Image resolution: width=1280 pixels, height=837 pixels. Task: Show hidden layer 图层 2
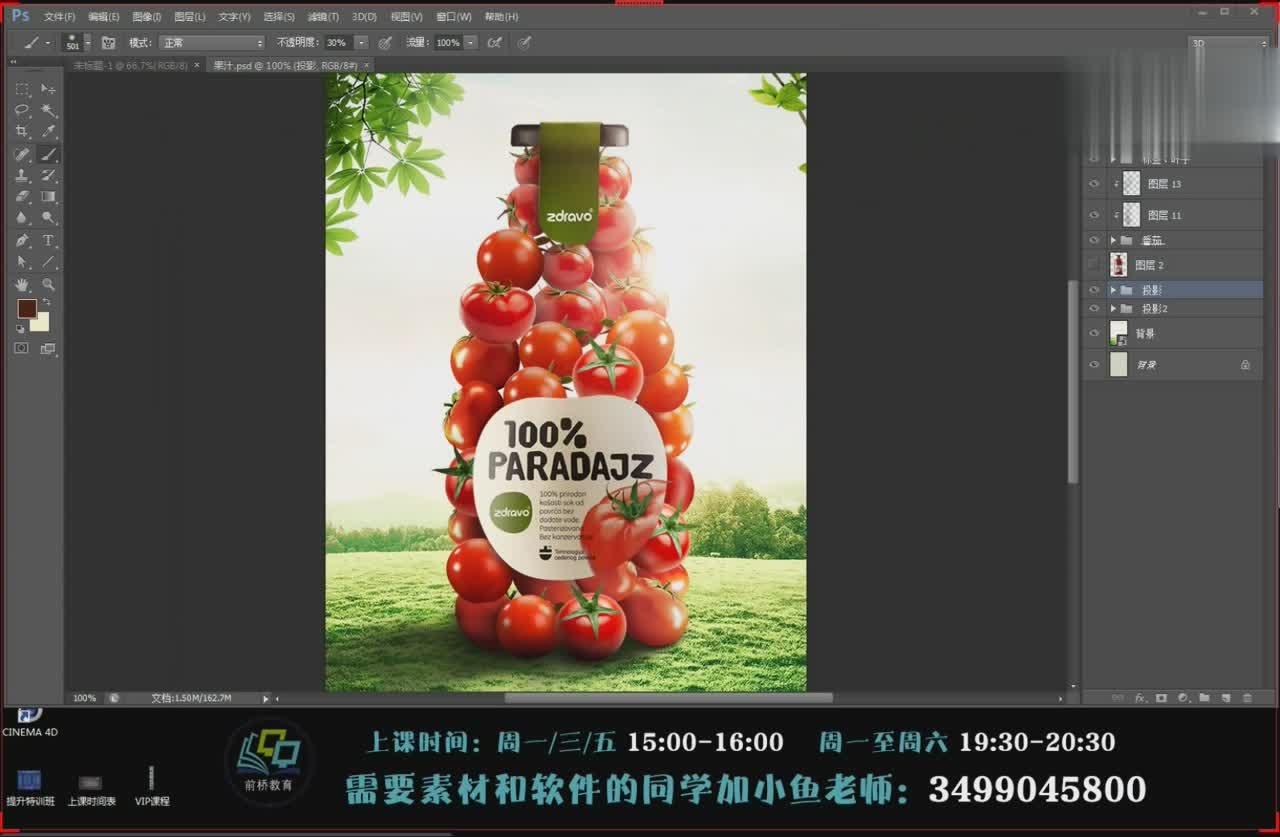(1093, 265)
